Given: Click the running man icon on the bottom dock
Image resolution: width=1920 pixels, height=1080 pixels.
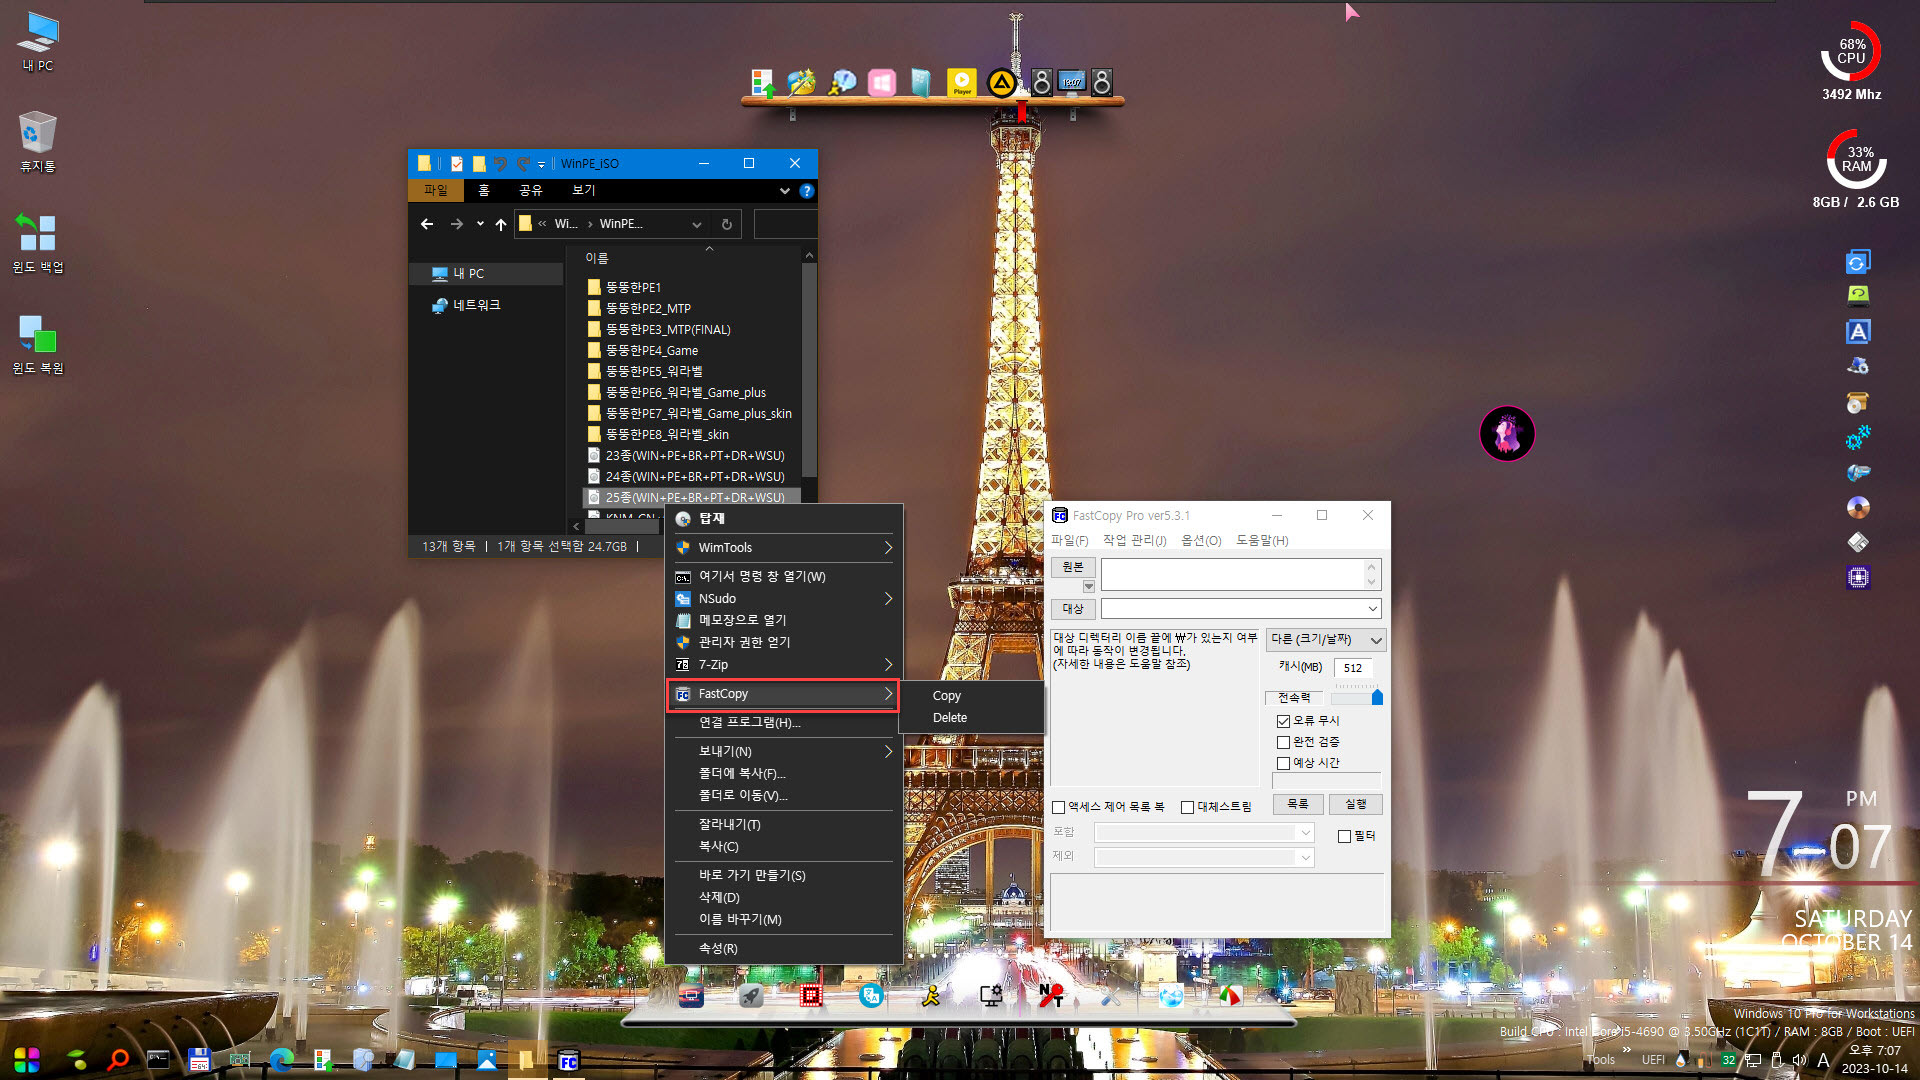Looking at the screenshot, I should (x=931, y=995).
